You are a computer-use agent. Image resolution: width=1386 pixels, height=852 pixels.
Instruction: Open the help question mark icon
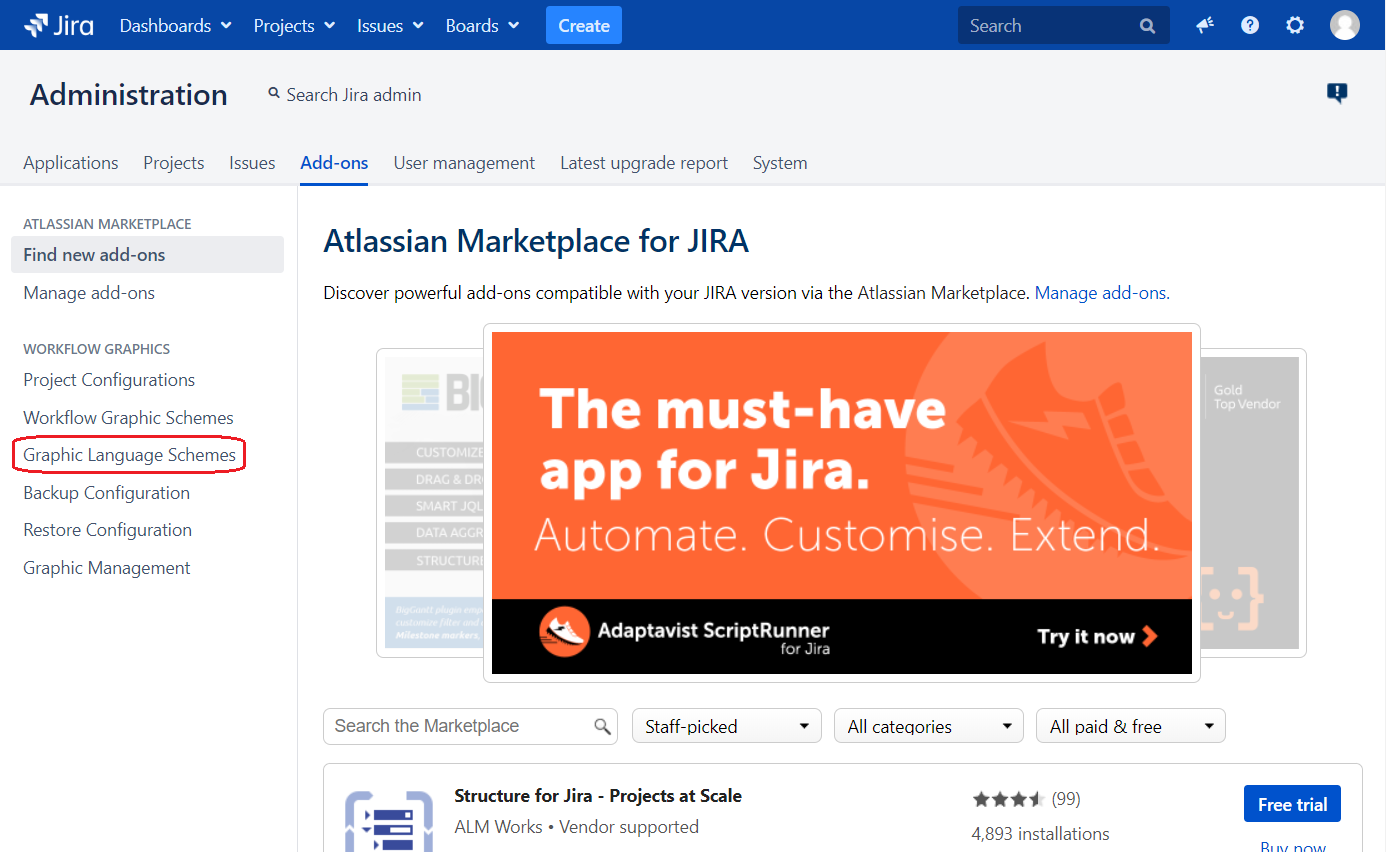(x=1250, y=26)
